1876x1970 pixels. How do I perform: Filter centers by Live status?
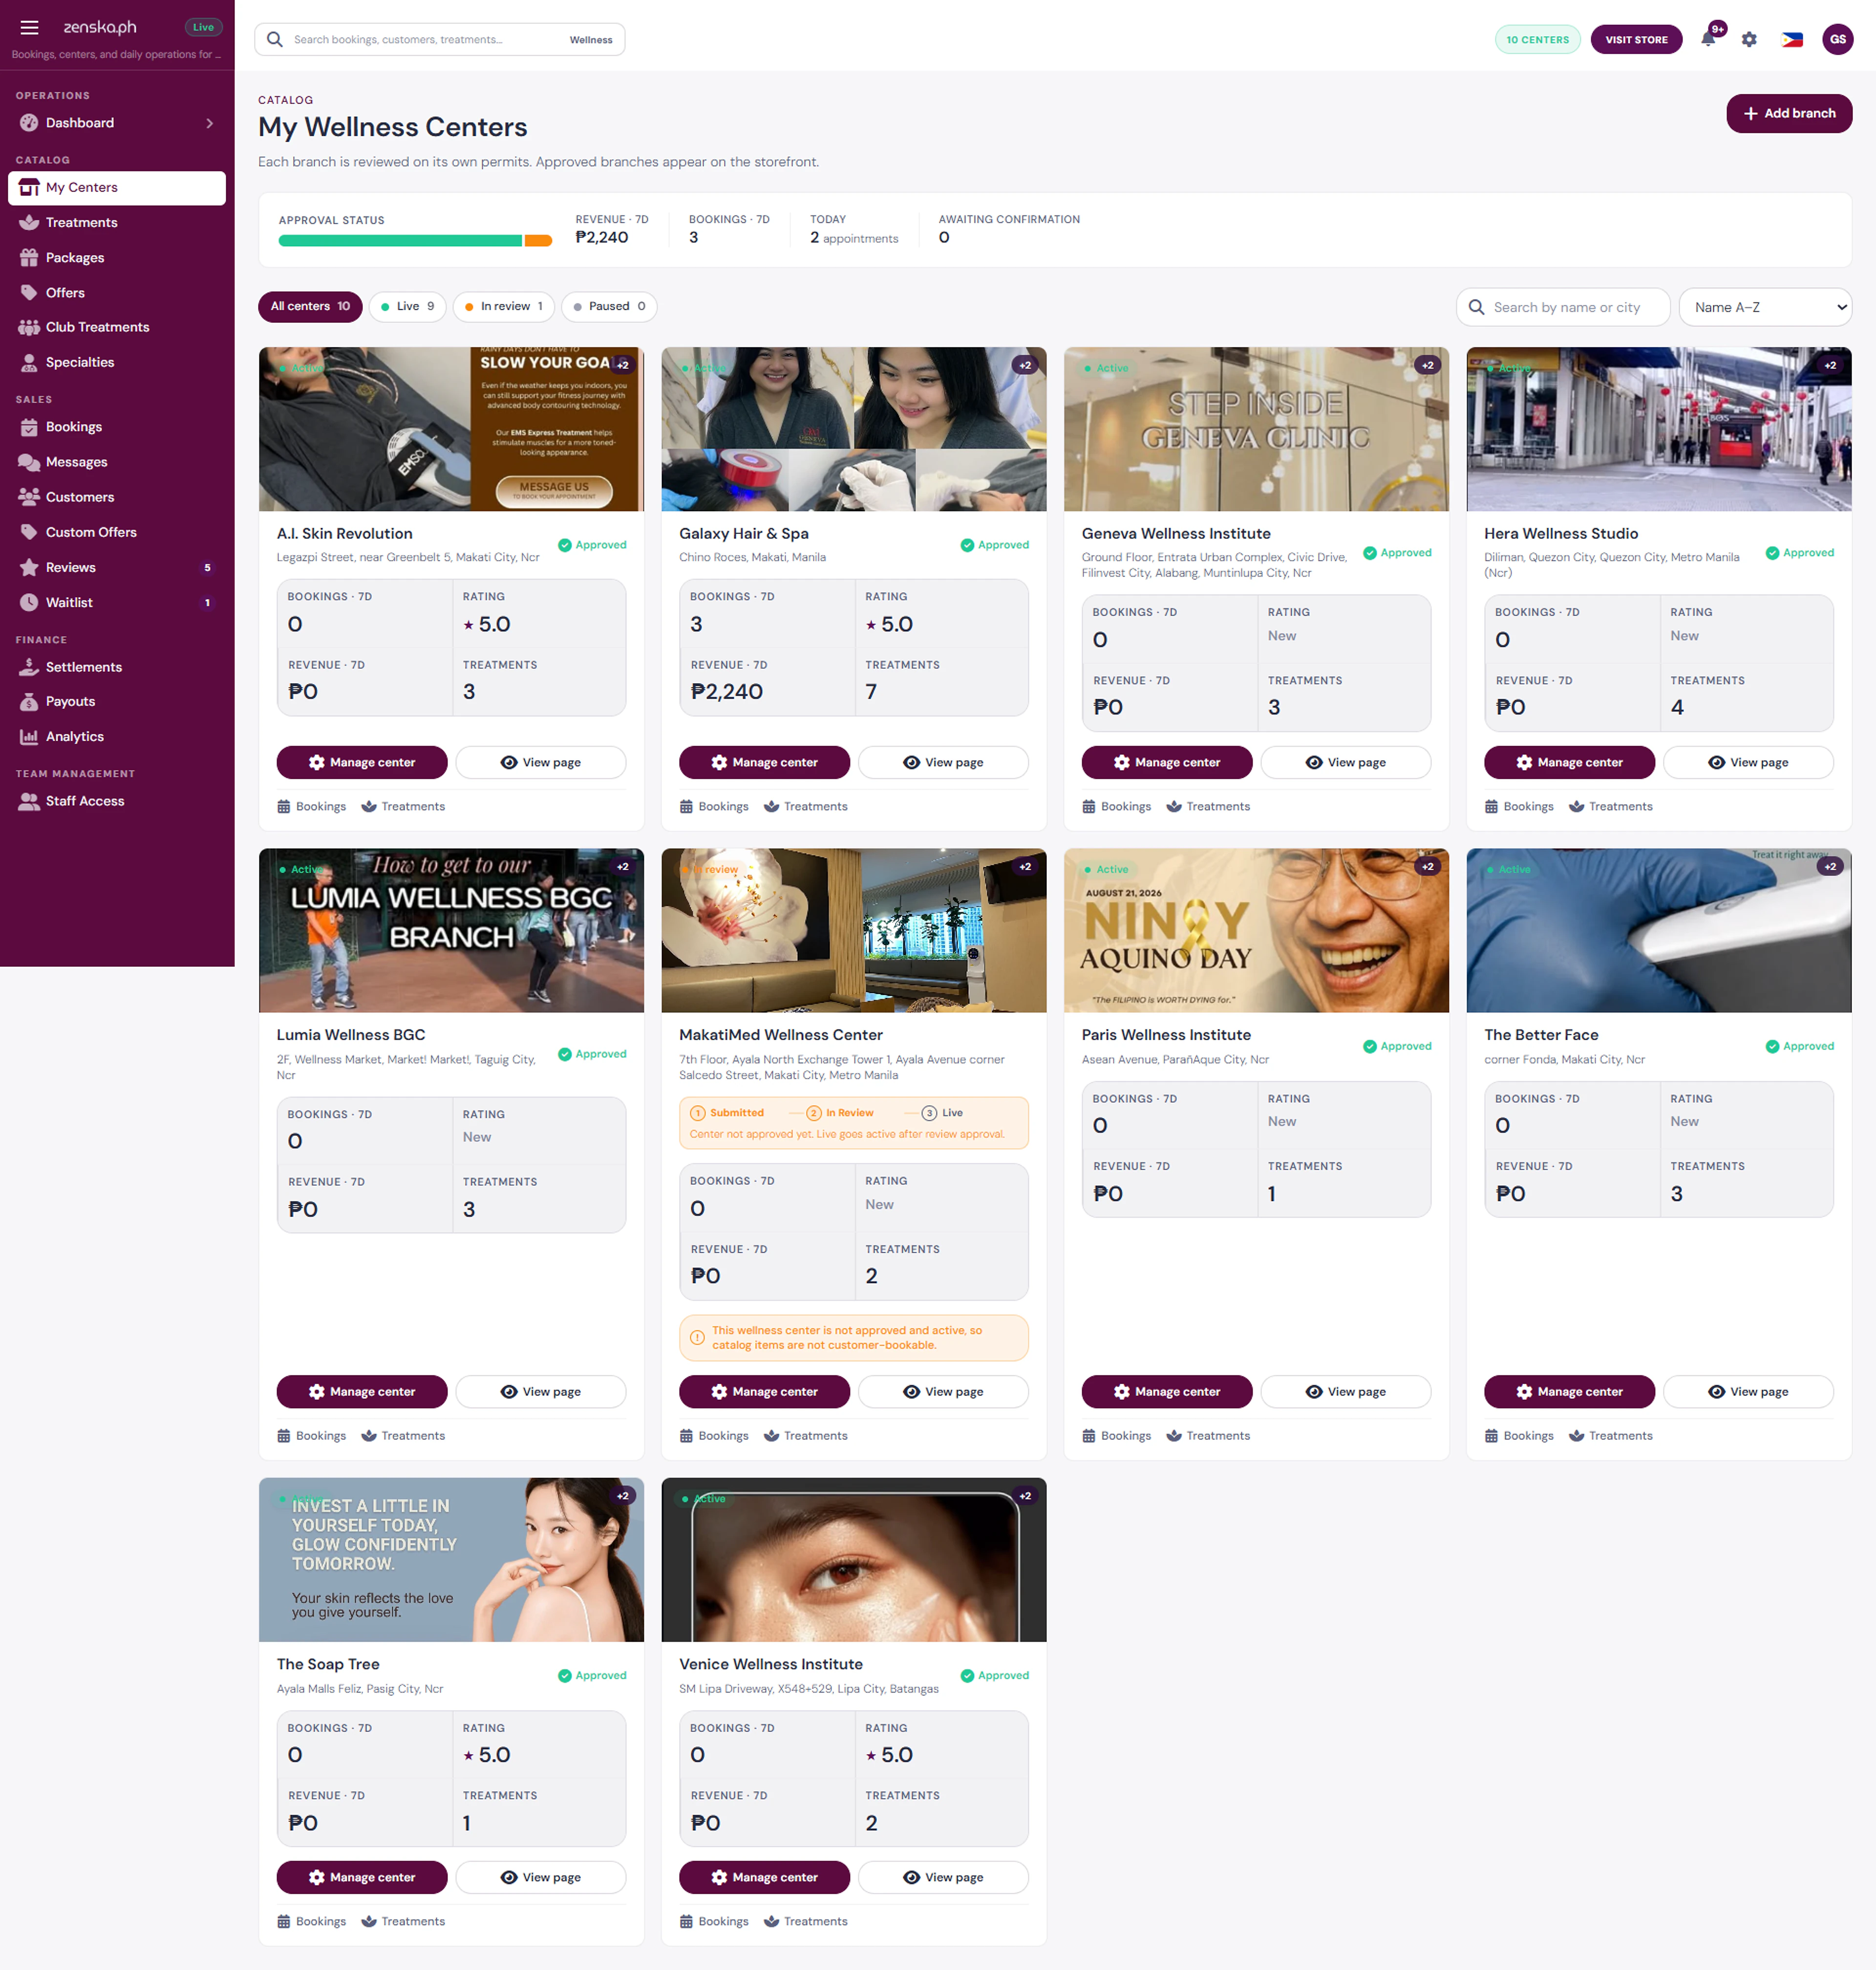click(x=407, y=306)
